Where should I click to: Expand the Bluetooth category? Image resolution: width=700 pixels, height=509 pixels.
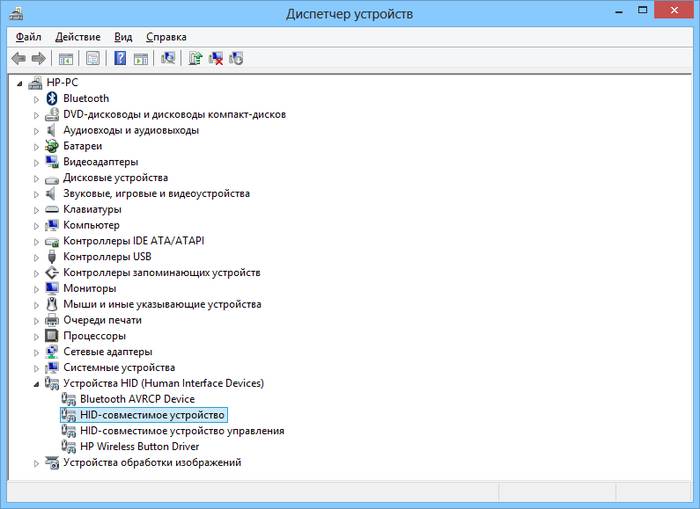coord(37,99)
